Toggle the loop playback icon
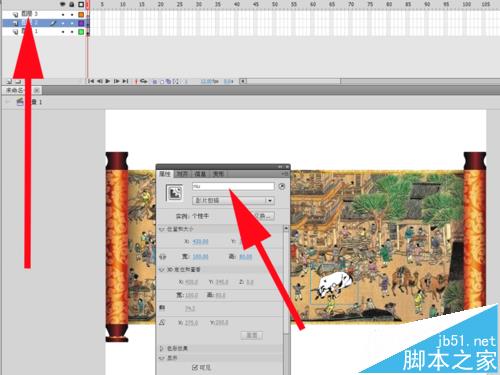The image size is (500, 375). pyautogui.click(x=144, y=81)
